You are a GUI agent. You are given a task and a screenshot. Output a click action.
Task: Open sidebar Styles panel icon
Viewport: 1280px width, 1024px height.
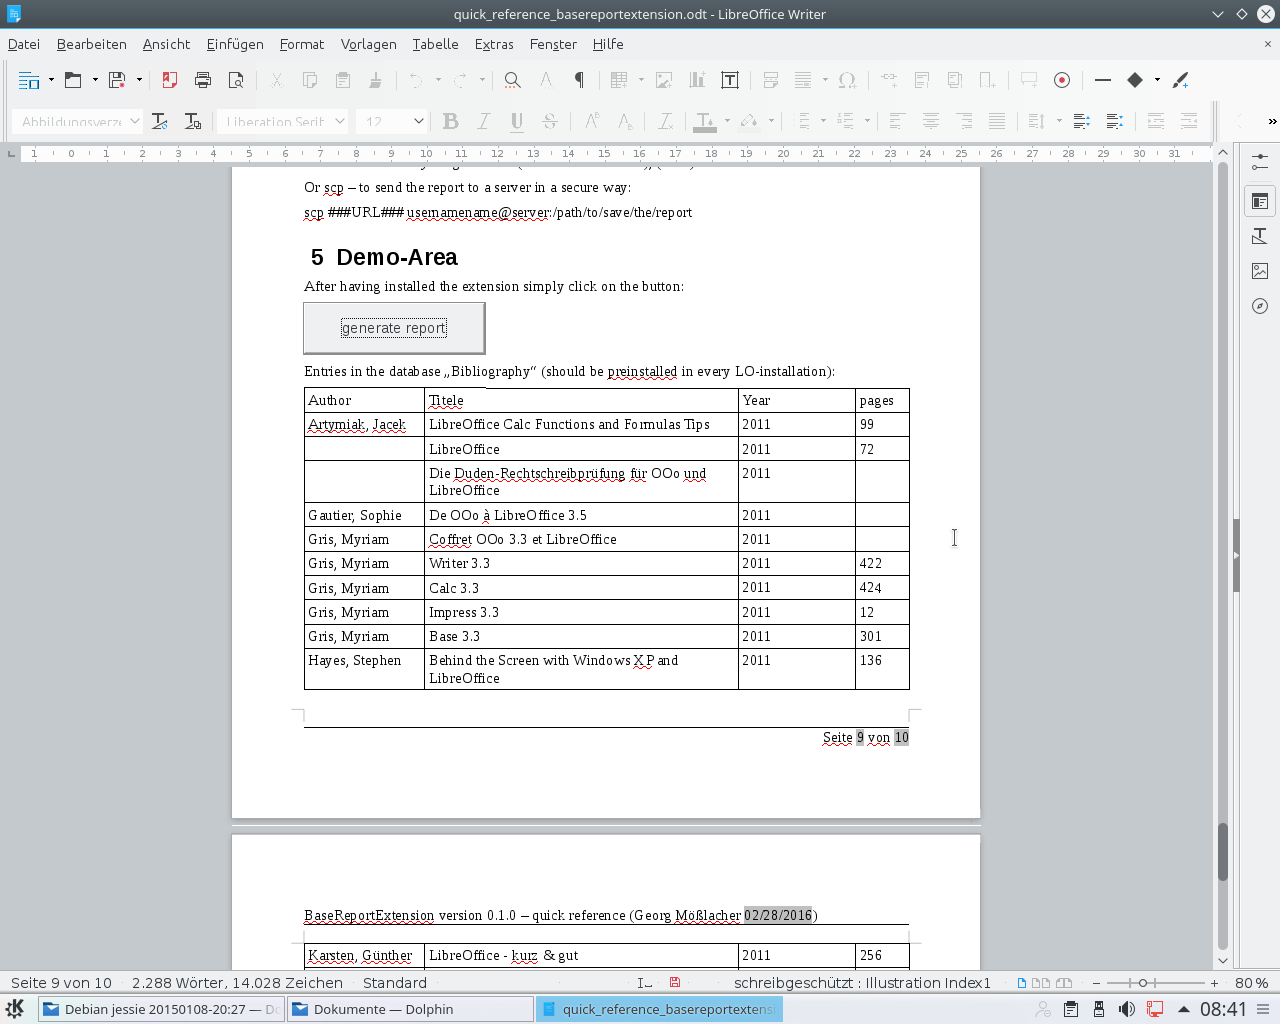1260,236
